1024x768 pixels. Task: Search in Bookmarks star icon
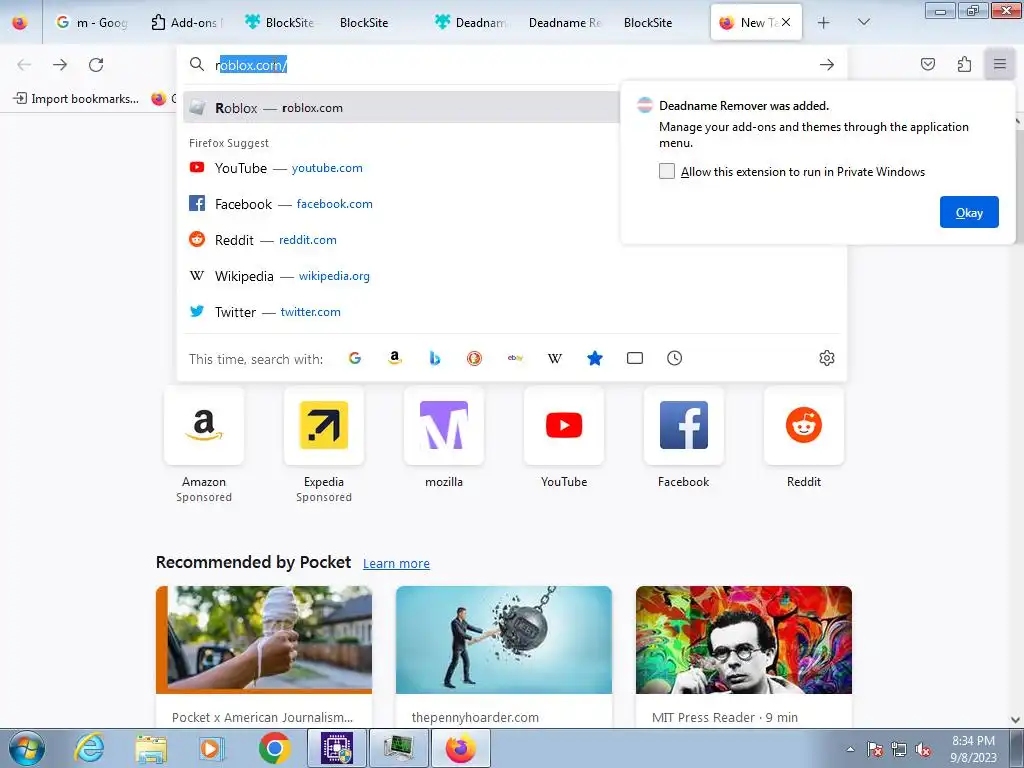click(595, 358)
